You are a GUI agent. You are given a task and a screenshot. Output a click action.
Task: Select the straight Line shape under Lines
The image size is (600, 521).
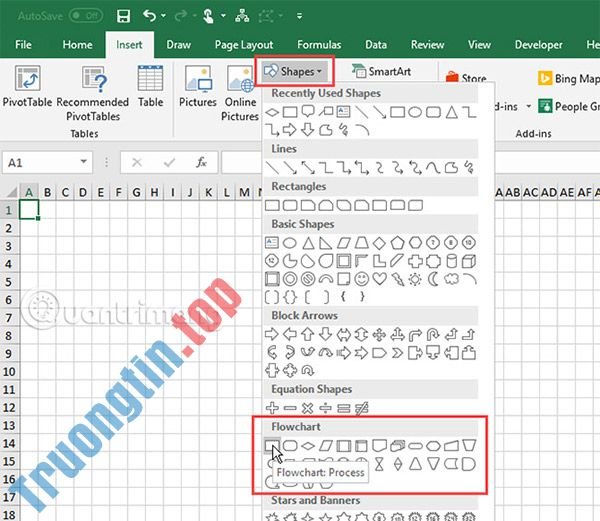click(x=272, y=168)
